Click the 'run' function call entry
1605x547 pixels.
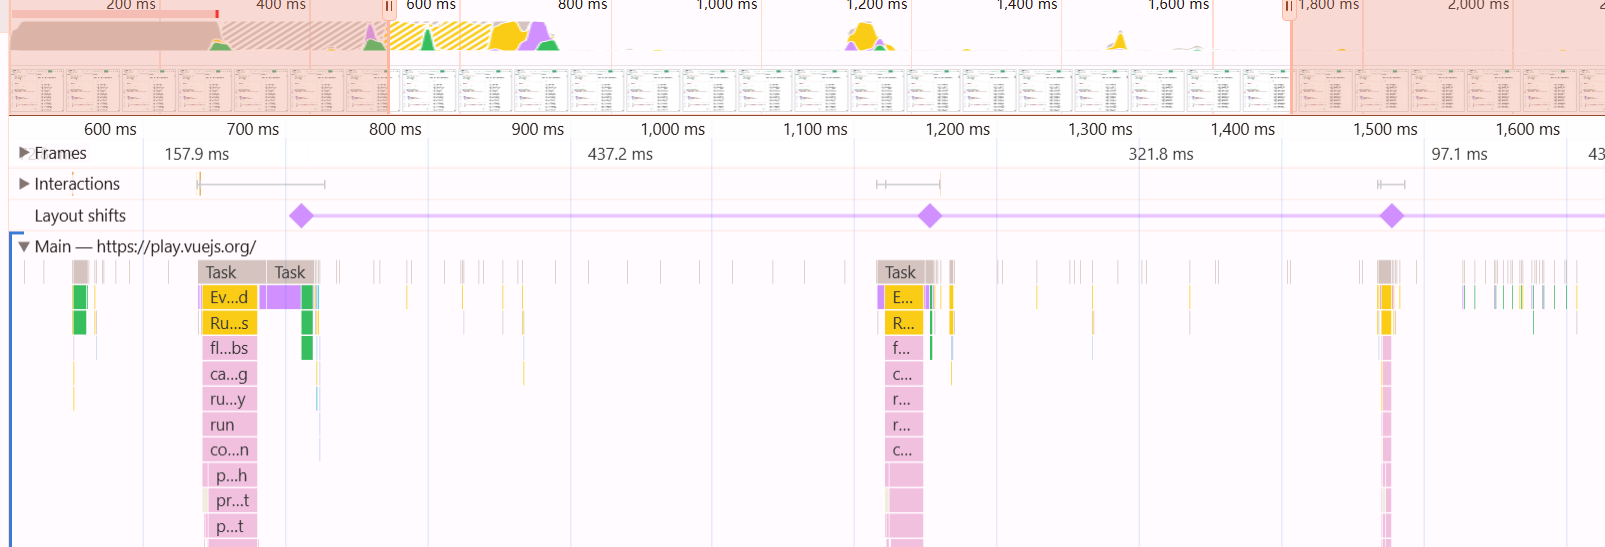[229, 425]
